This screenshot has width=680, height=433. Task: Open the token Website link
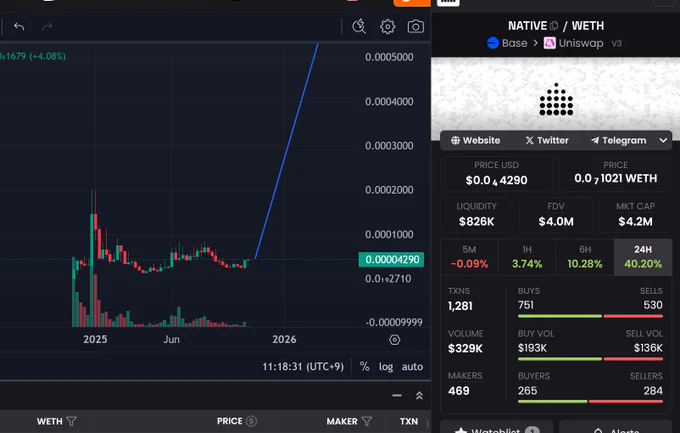pyautogui.click(x=475, y=140)
